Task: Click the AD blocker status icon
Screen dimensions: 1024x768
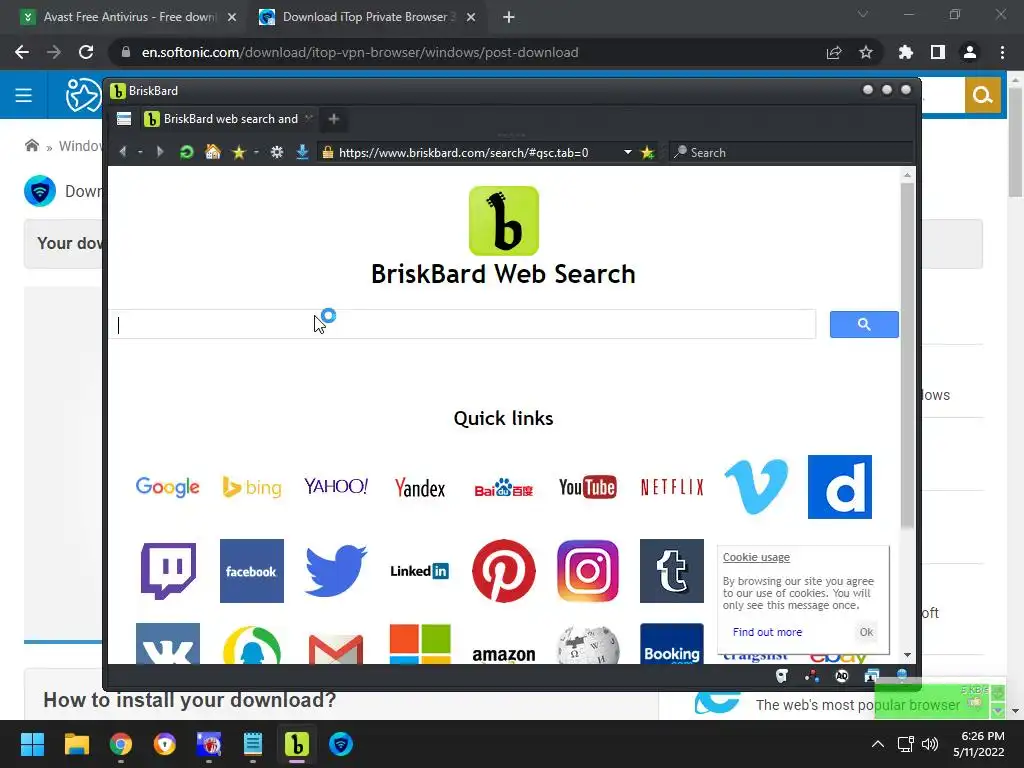Action: coord(842,676)
